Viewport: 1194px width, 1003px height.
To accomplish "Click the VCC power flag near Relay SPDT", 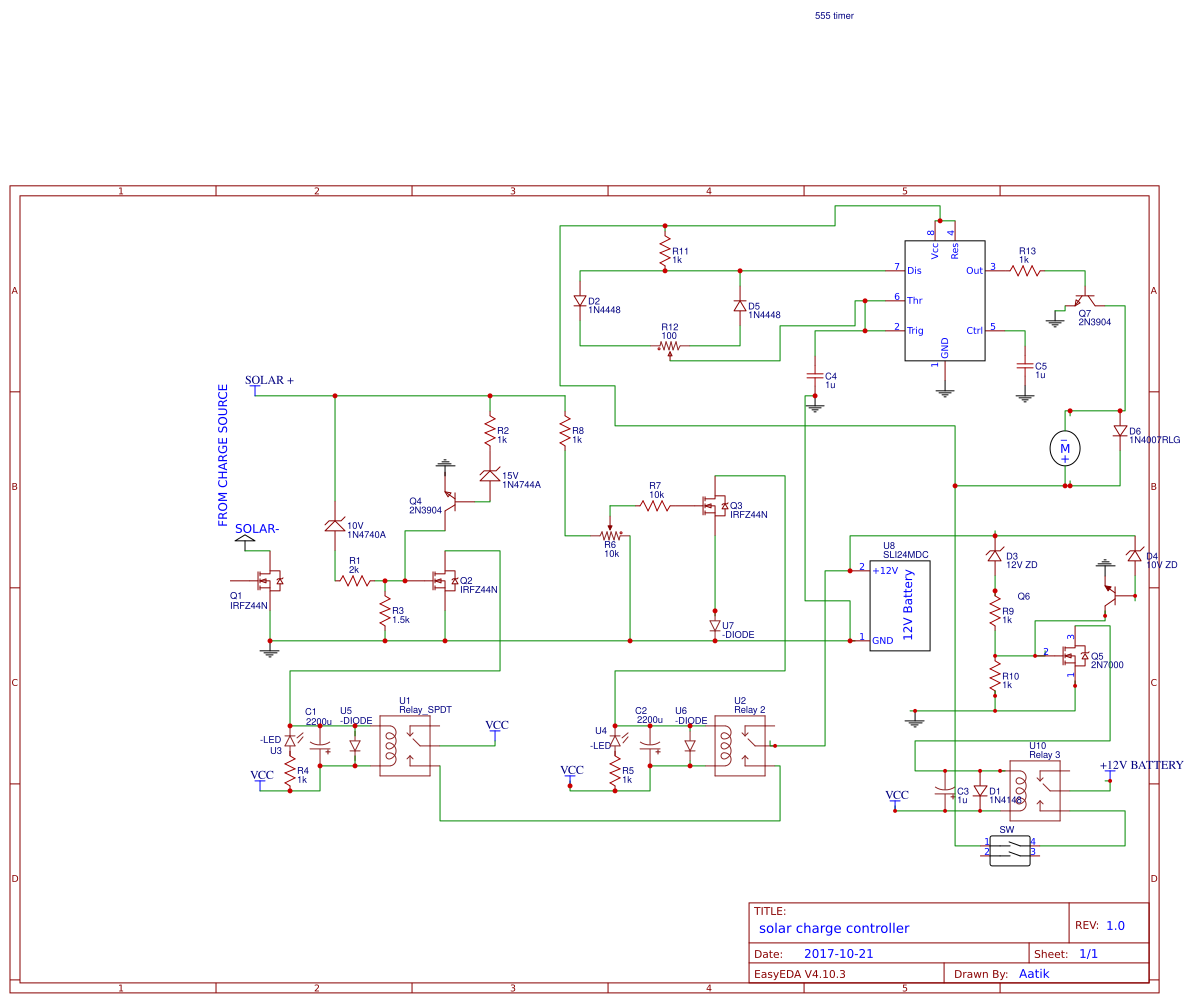I will click(x=494, y=726).
